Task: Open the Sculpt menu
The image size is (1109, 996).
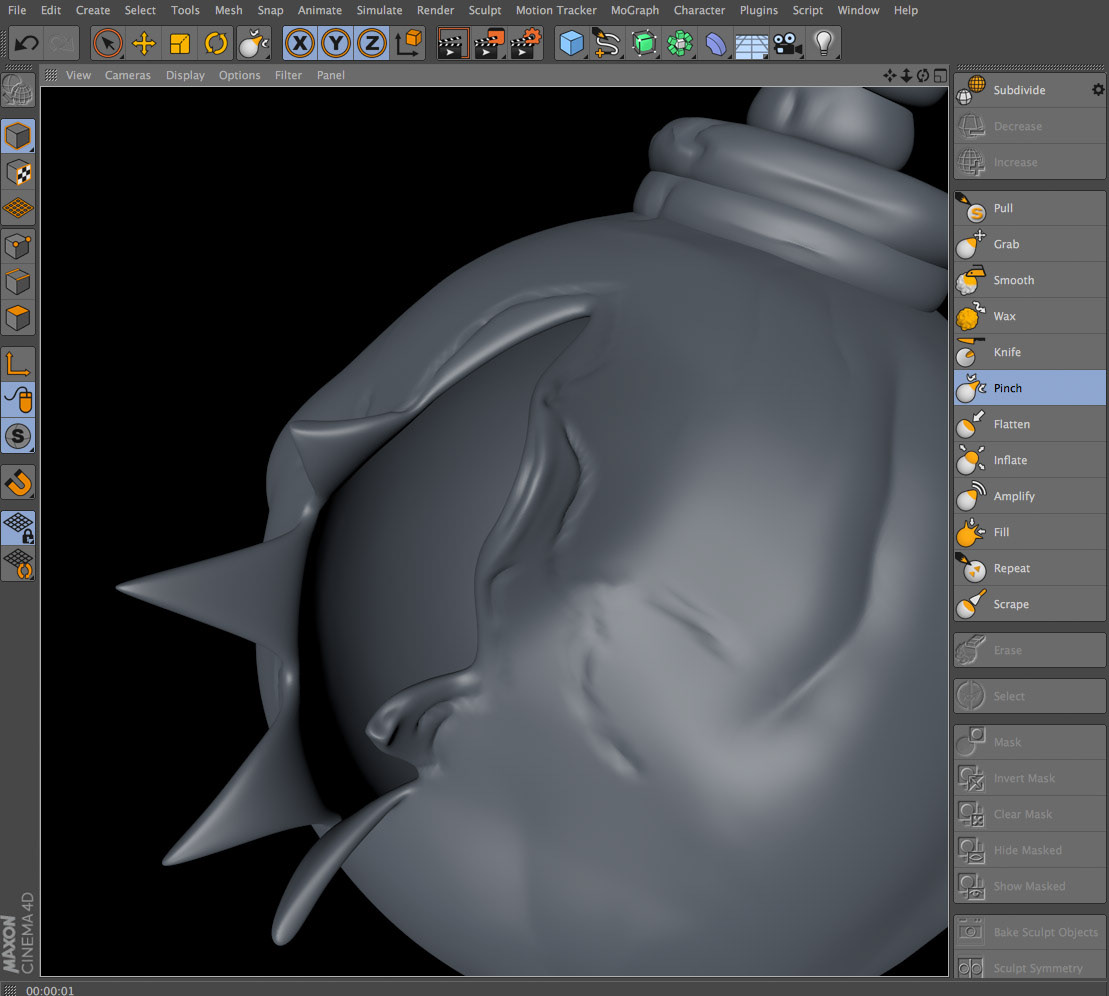Action: (x=484, y=10)
